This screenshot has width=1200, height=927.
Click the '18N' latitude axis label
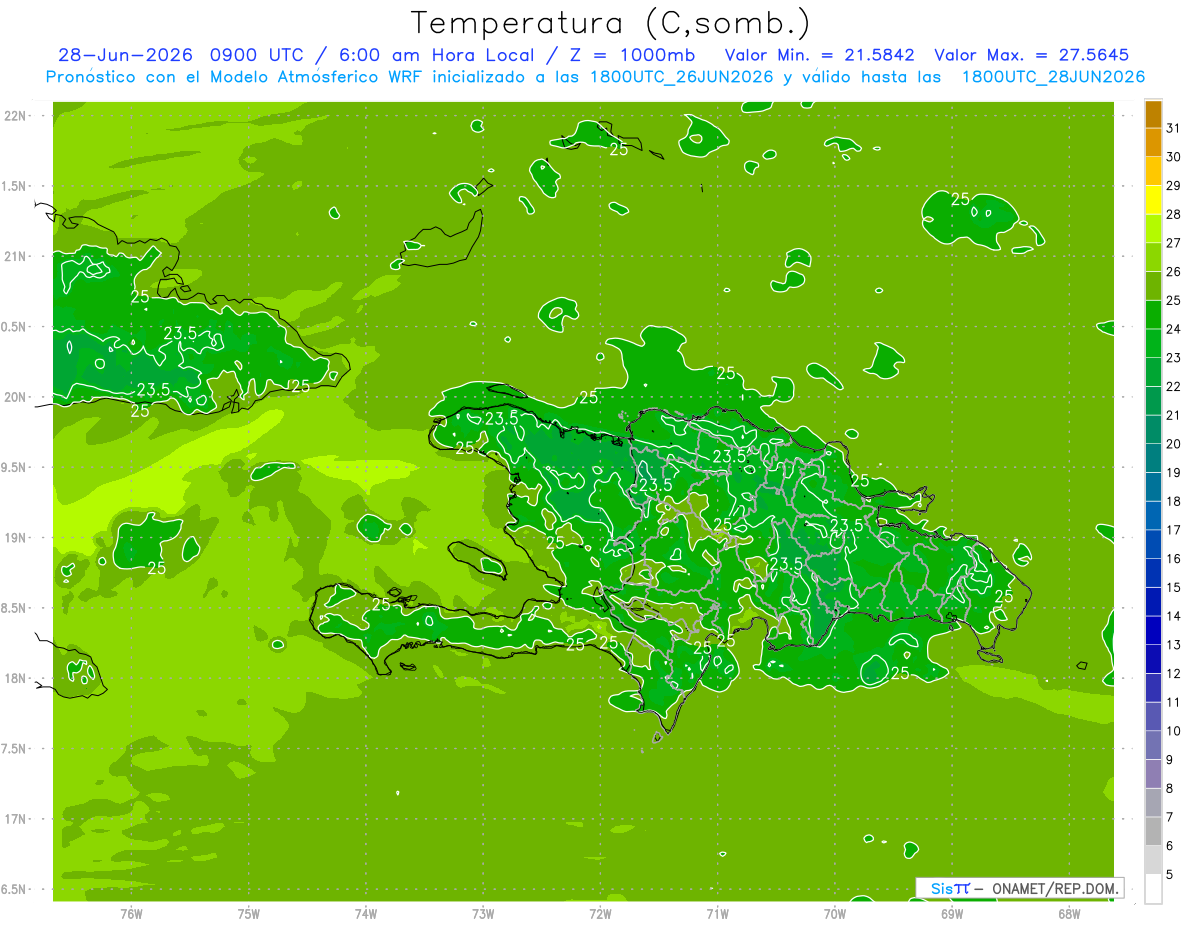(14, 678)
